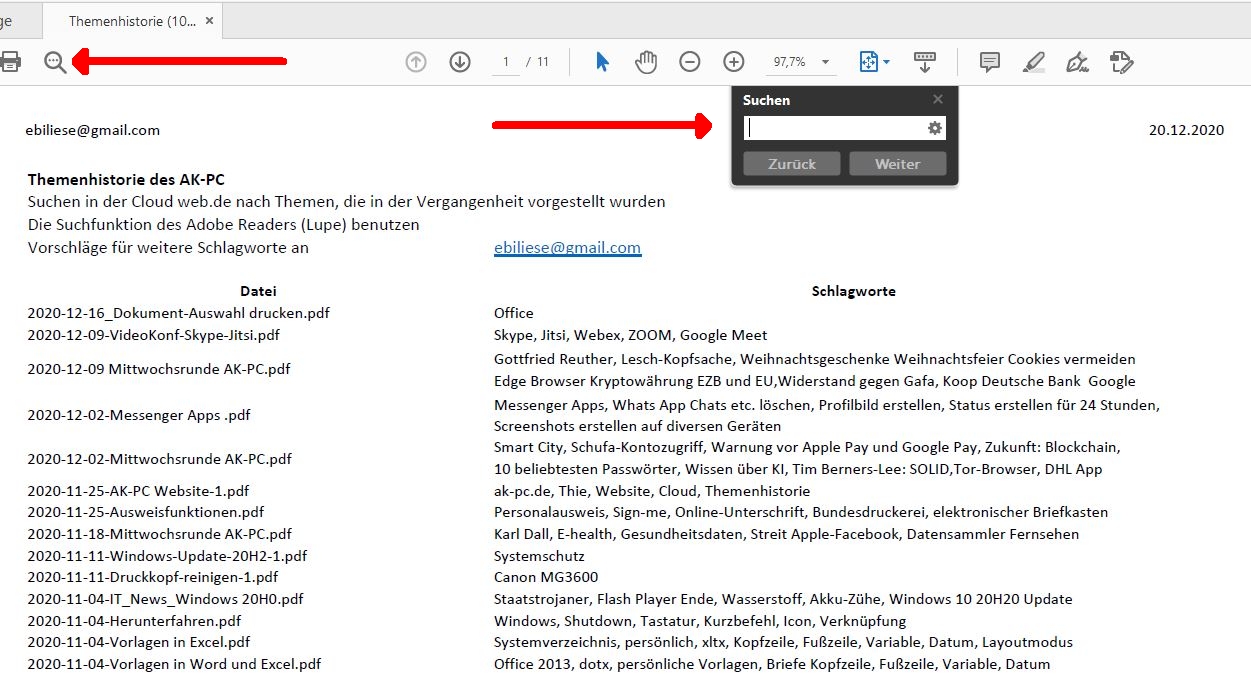Close the Suchen search panel
1251x679 pixels.
[x=937, y=99]
